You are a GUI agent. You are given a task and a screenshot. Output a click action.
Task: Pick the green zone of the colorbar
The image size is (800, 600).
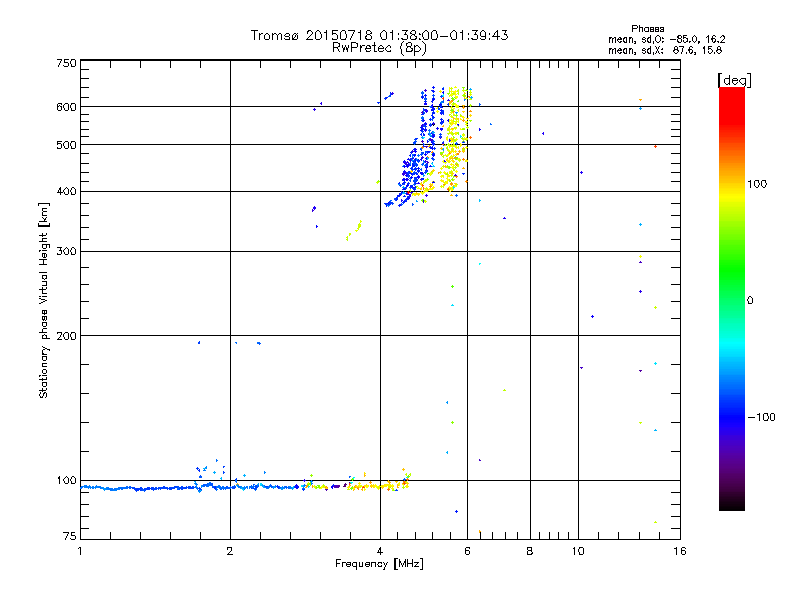point(732,270)
